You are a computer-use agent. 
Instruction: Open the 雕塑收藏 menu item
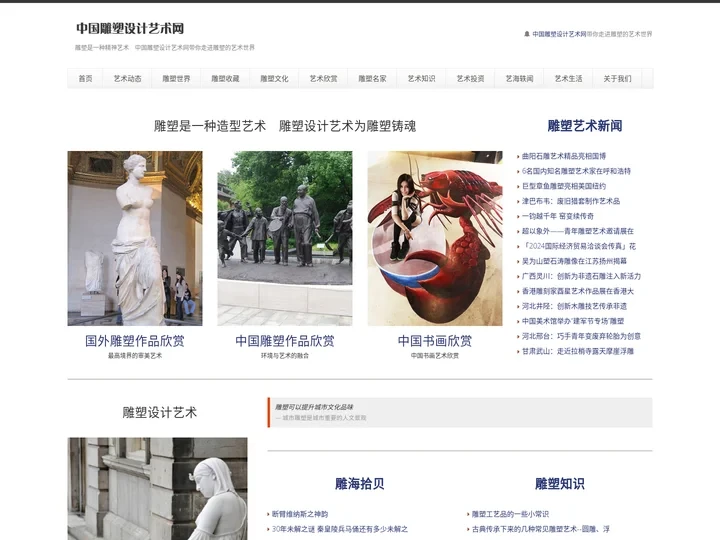click(225, 79)
